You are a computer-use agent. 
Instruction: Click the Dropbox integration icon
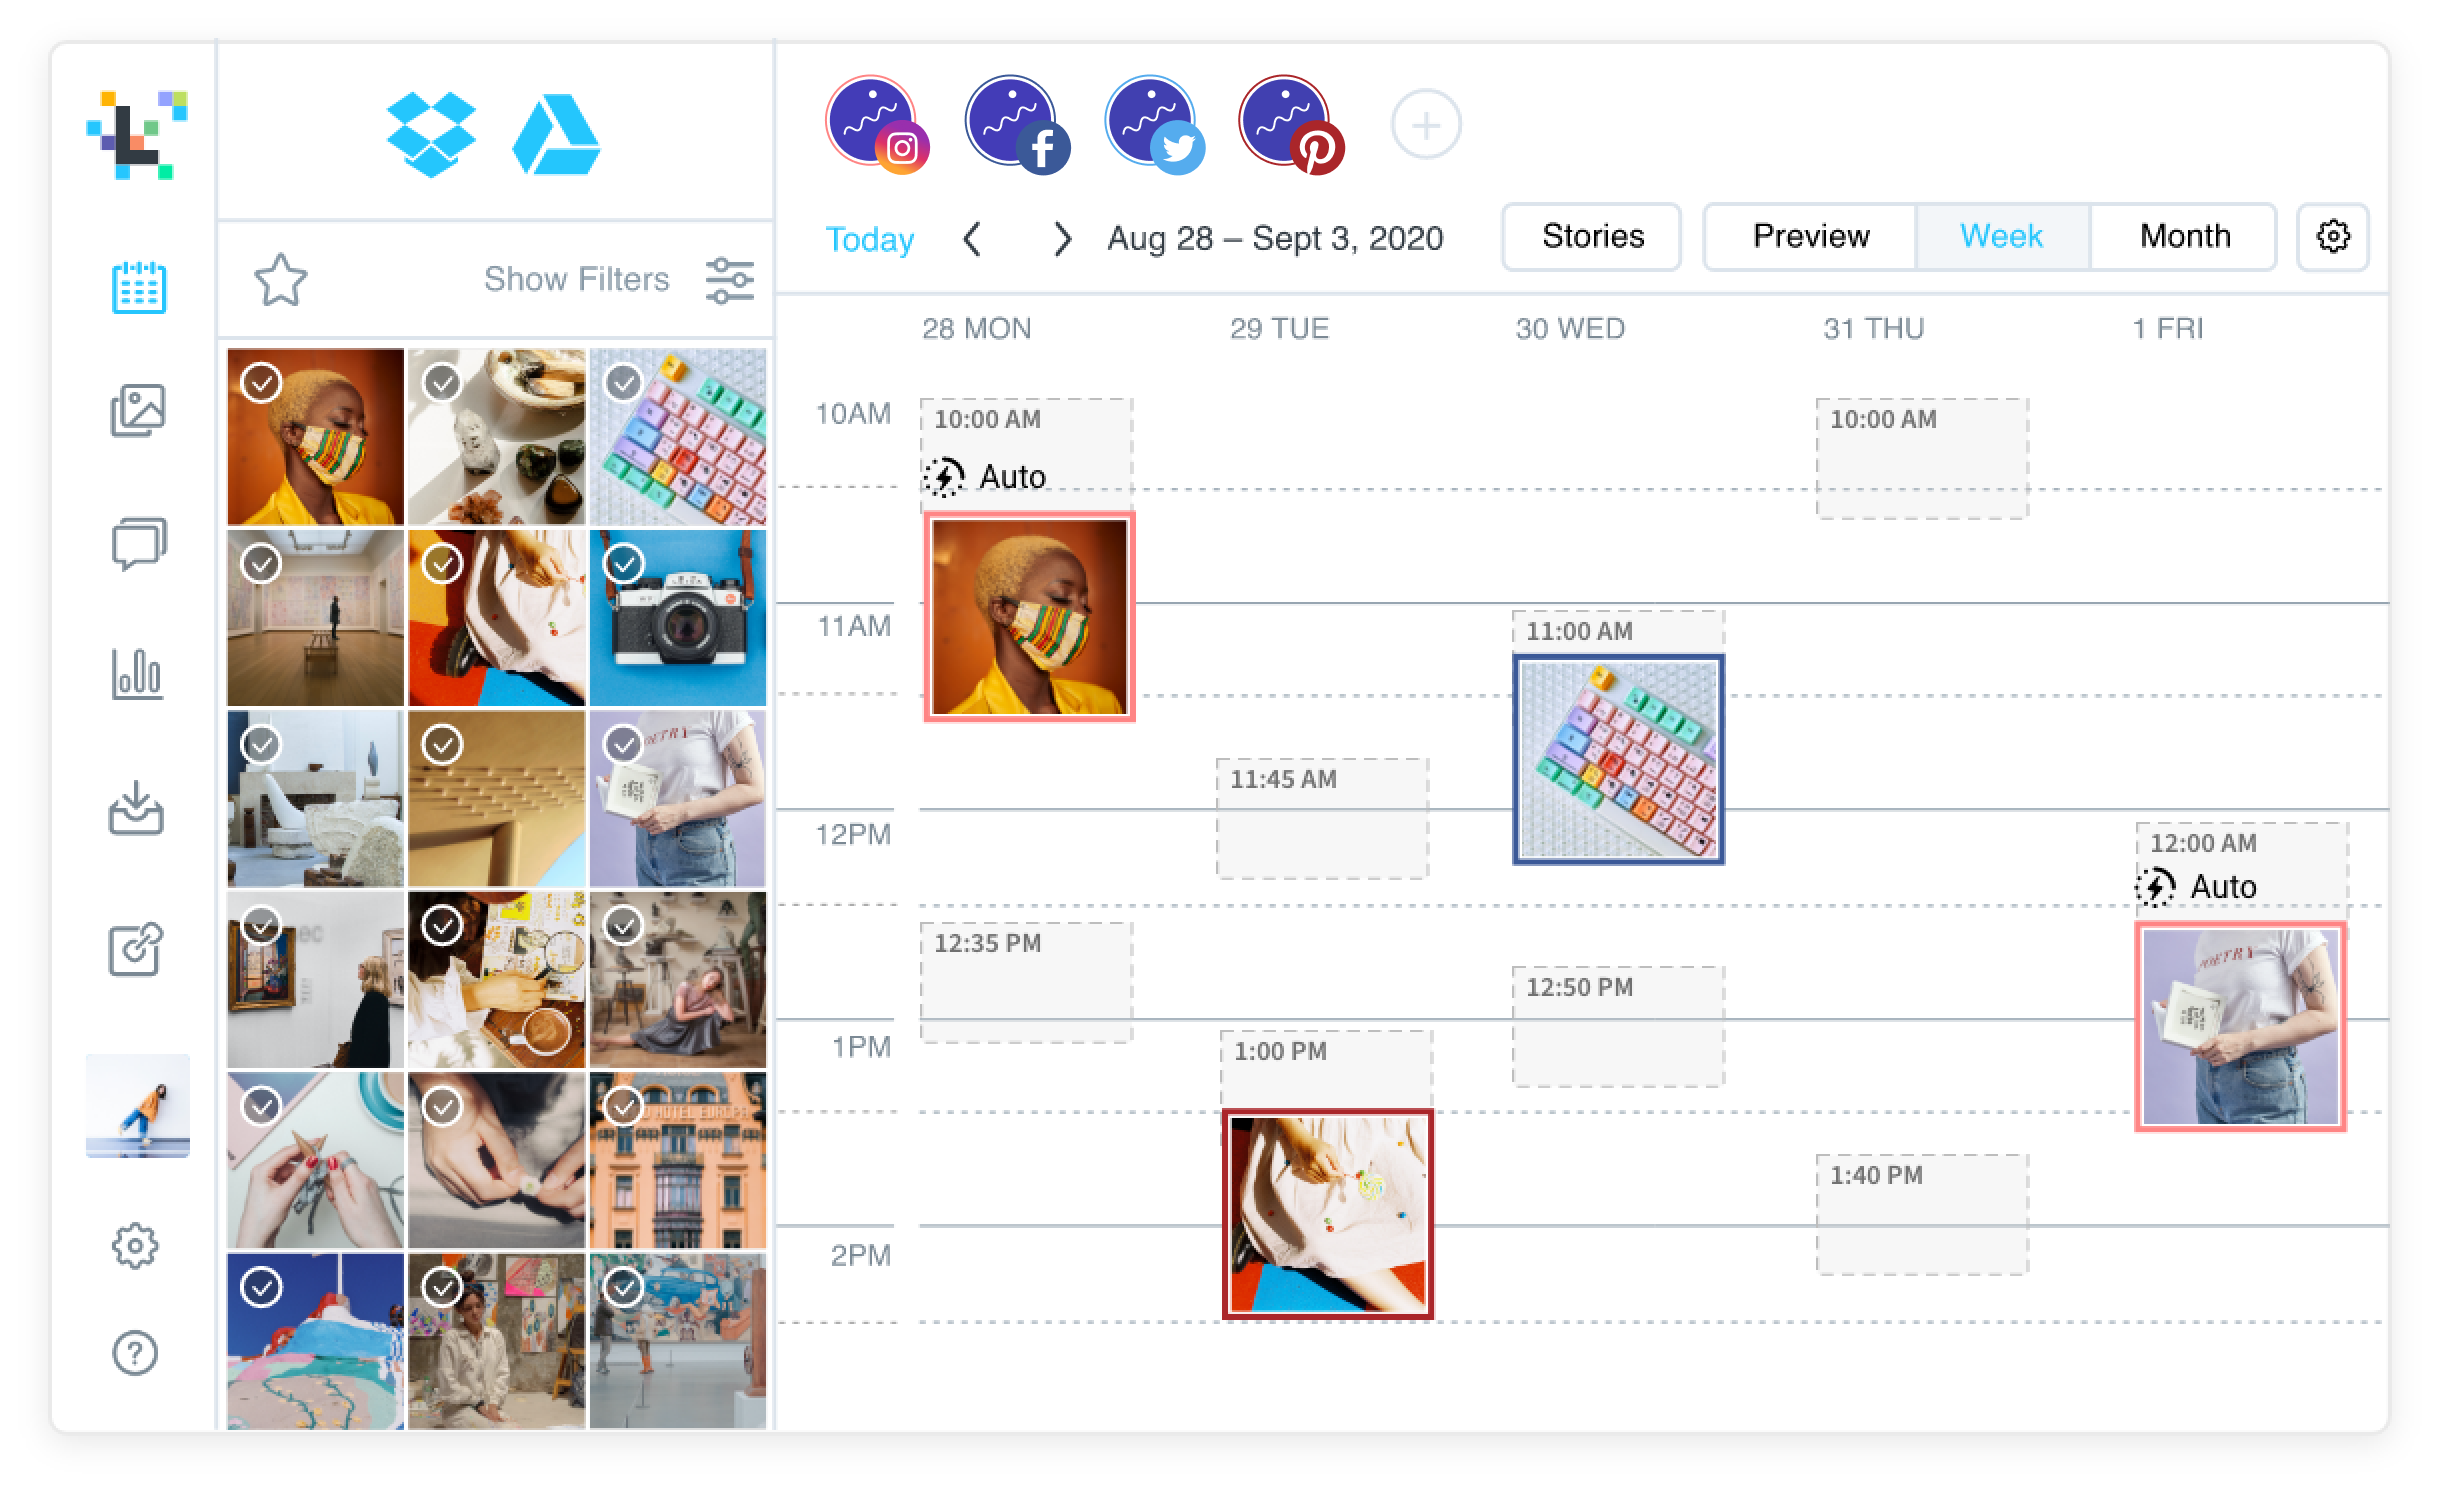[x=430, y=139]
